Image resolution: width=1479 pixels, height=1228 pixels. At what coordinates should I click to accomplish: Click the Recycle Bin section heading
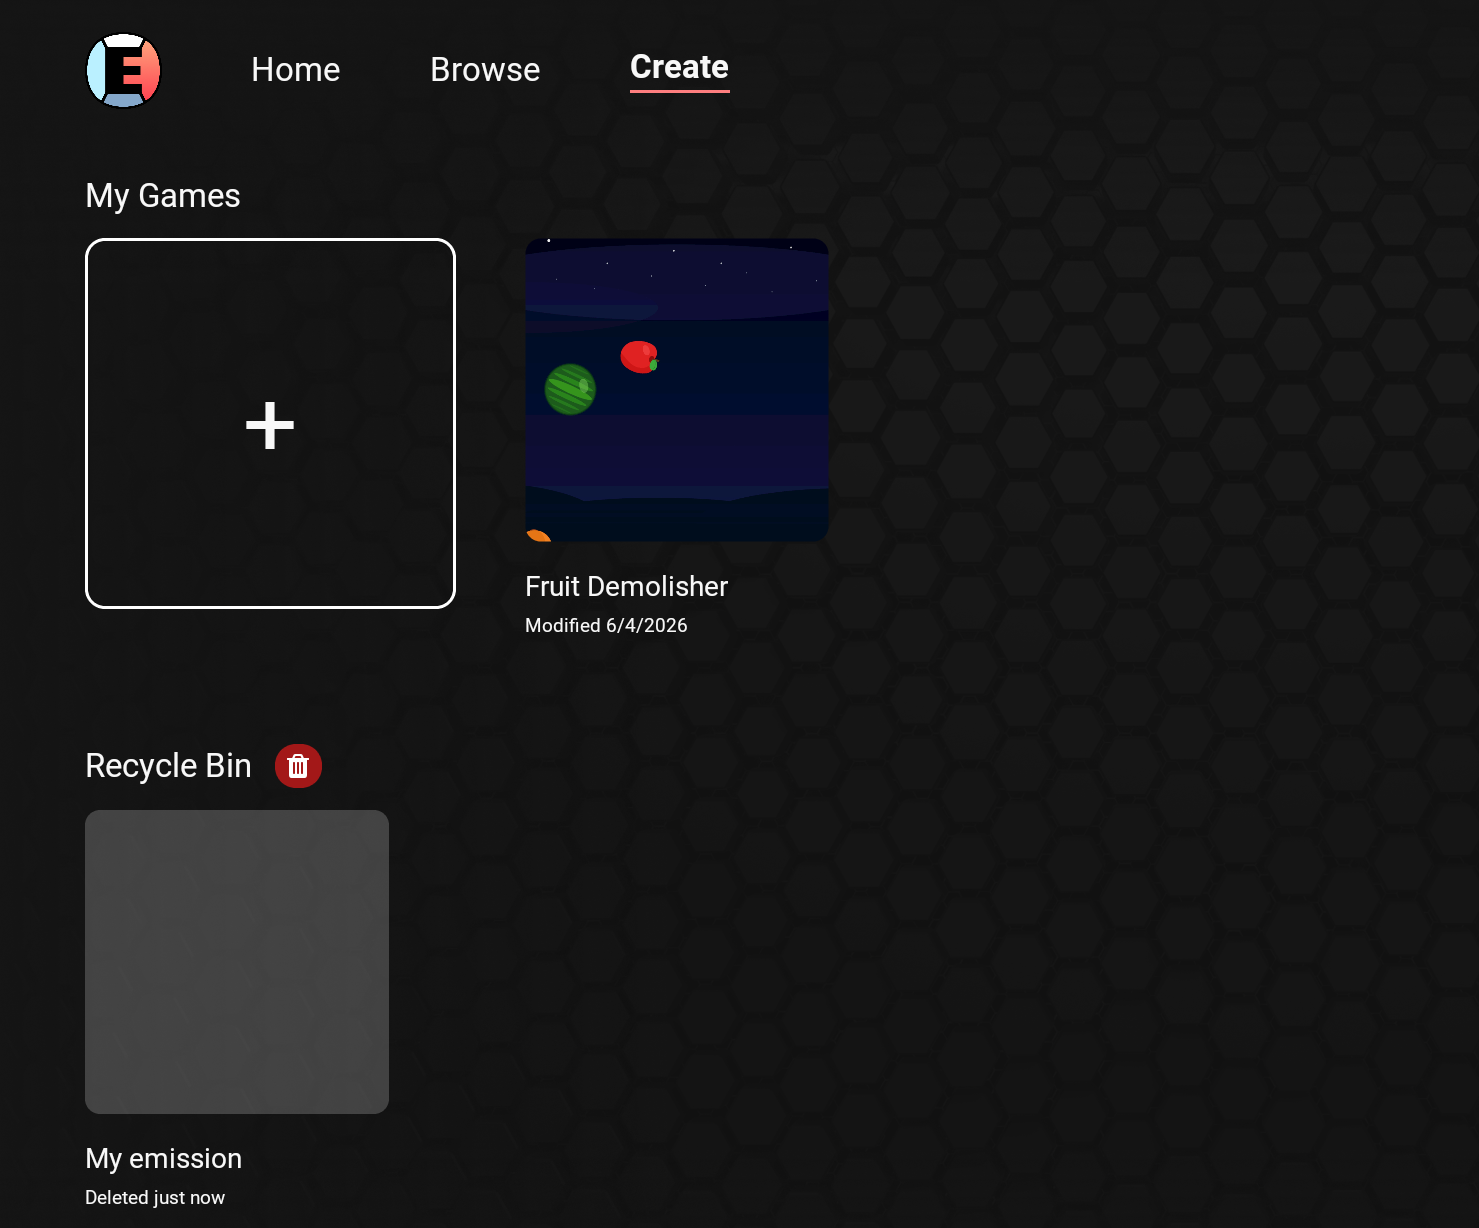coord(168,765)
